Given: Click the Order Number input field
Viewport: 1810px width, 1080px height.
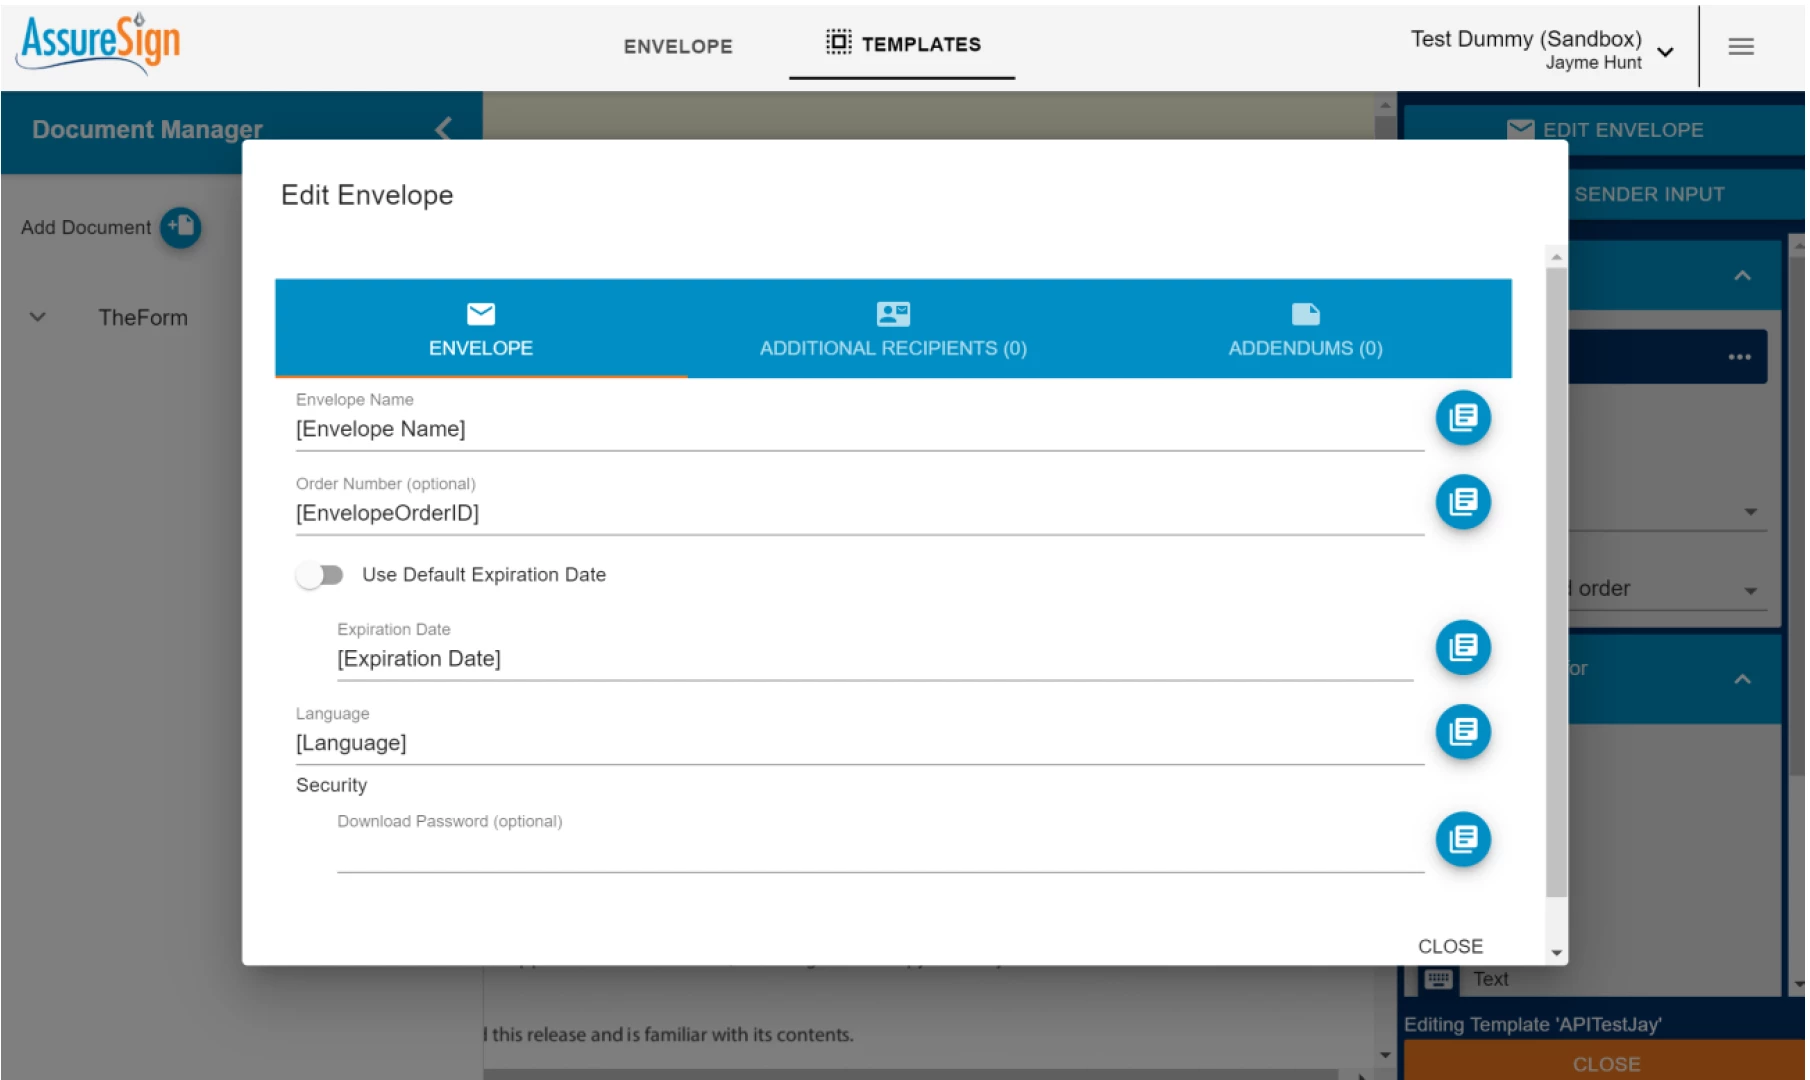Looking at the screenshot, I should tap(859, 513).
